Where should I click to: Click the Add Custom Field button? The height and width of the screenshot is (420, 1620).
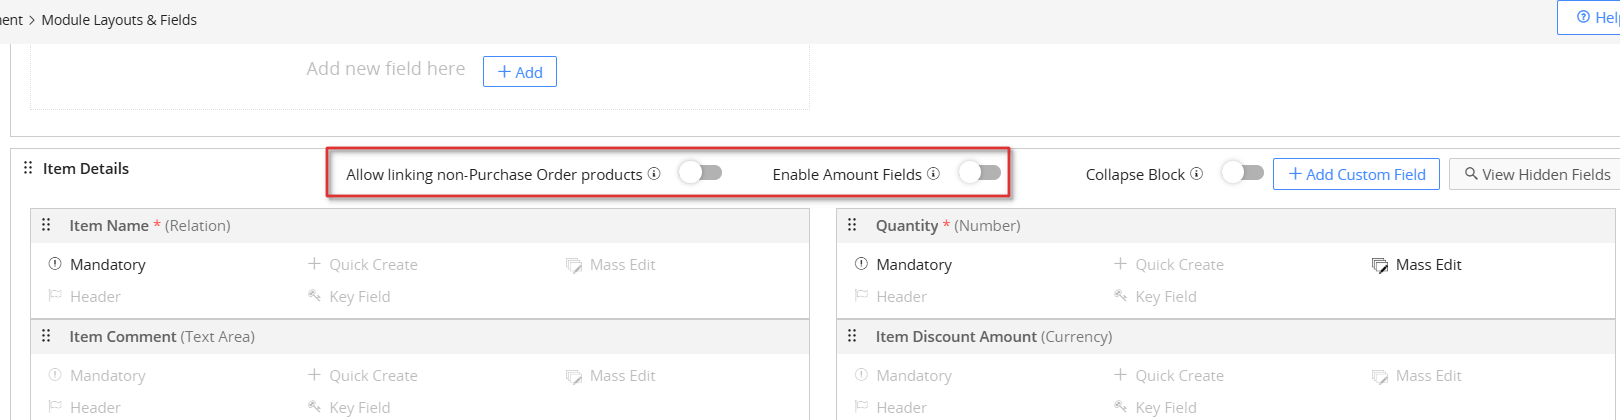1356,174
